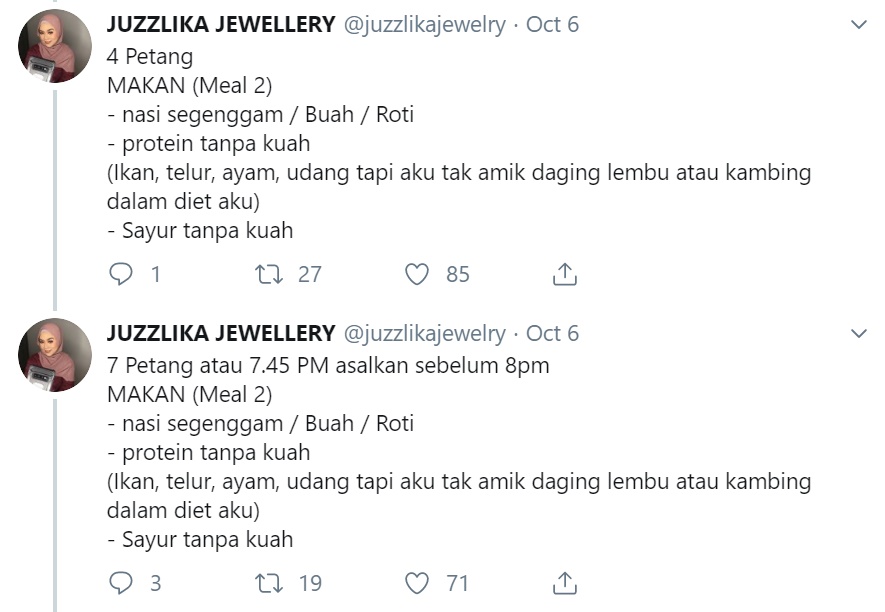885x612 pixels.
Task: Retweet the "4 Petang" tweet
Action: (269, 273)
